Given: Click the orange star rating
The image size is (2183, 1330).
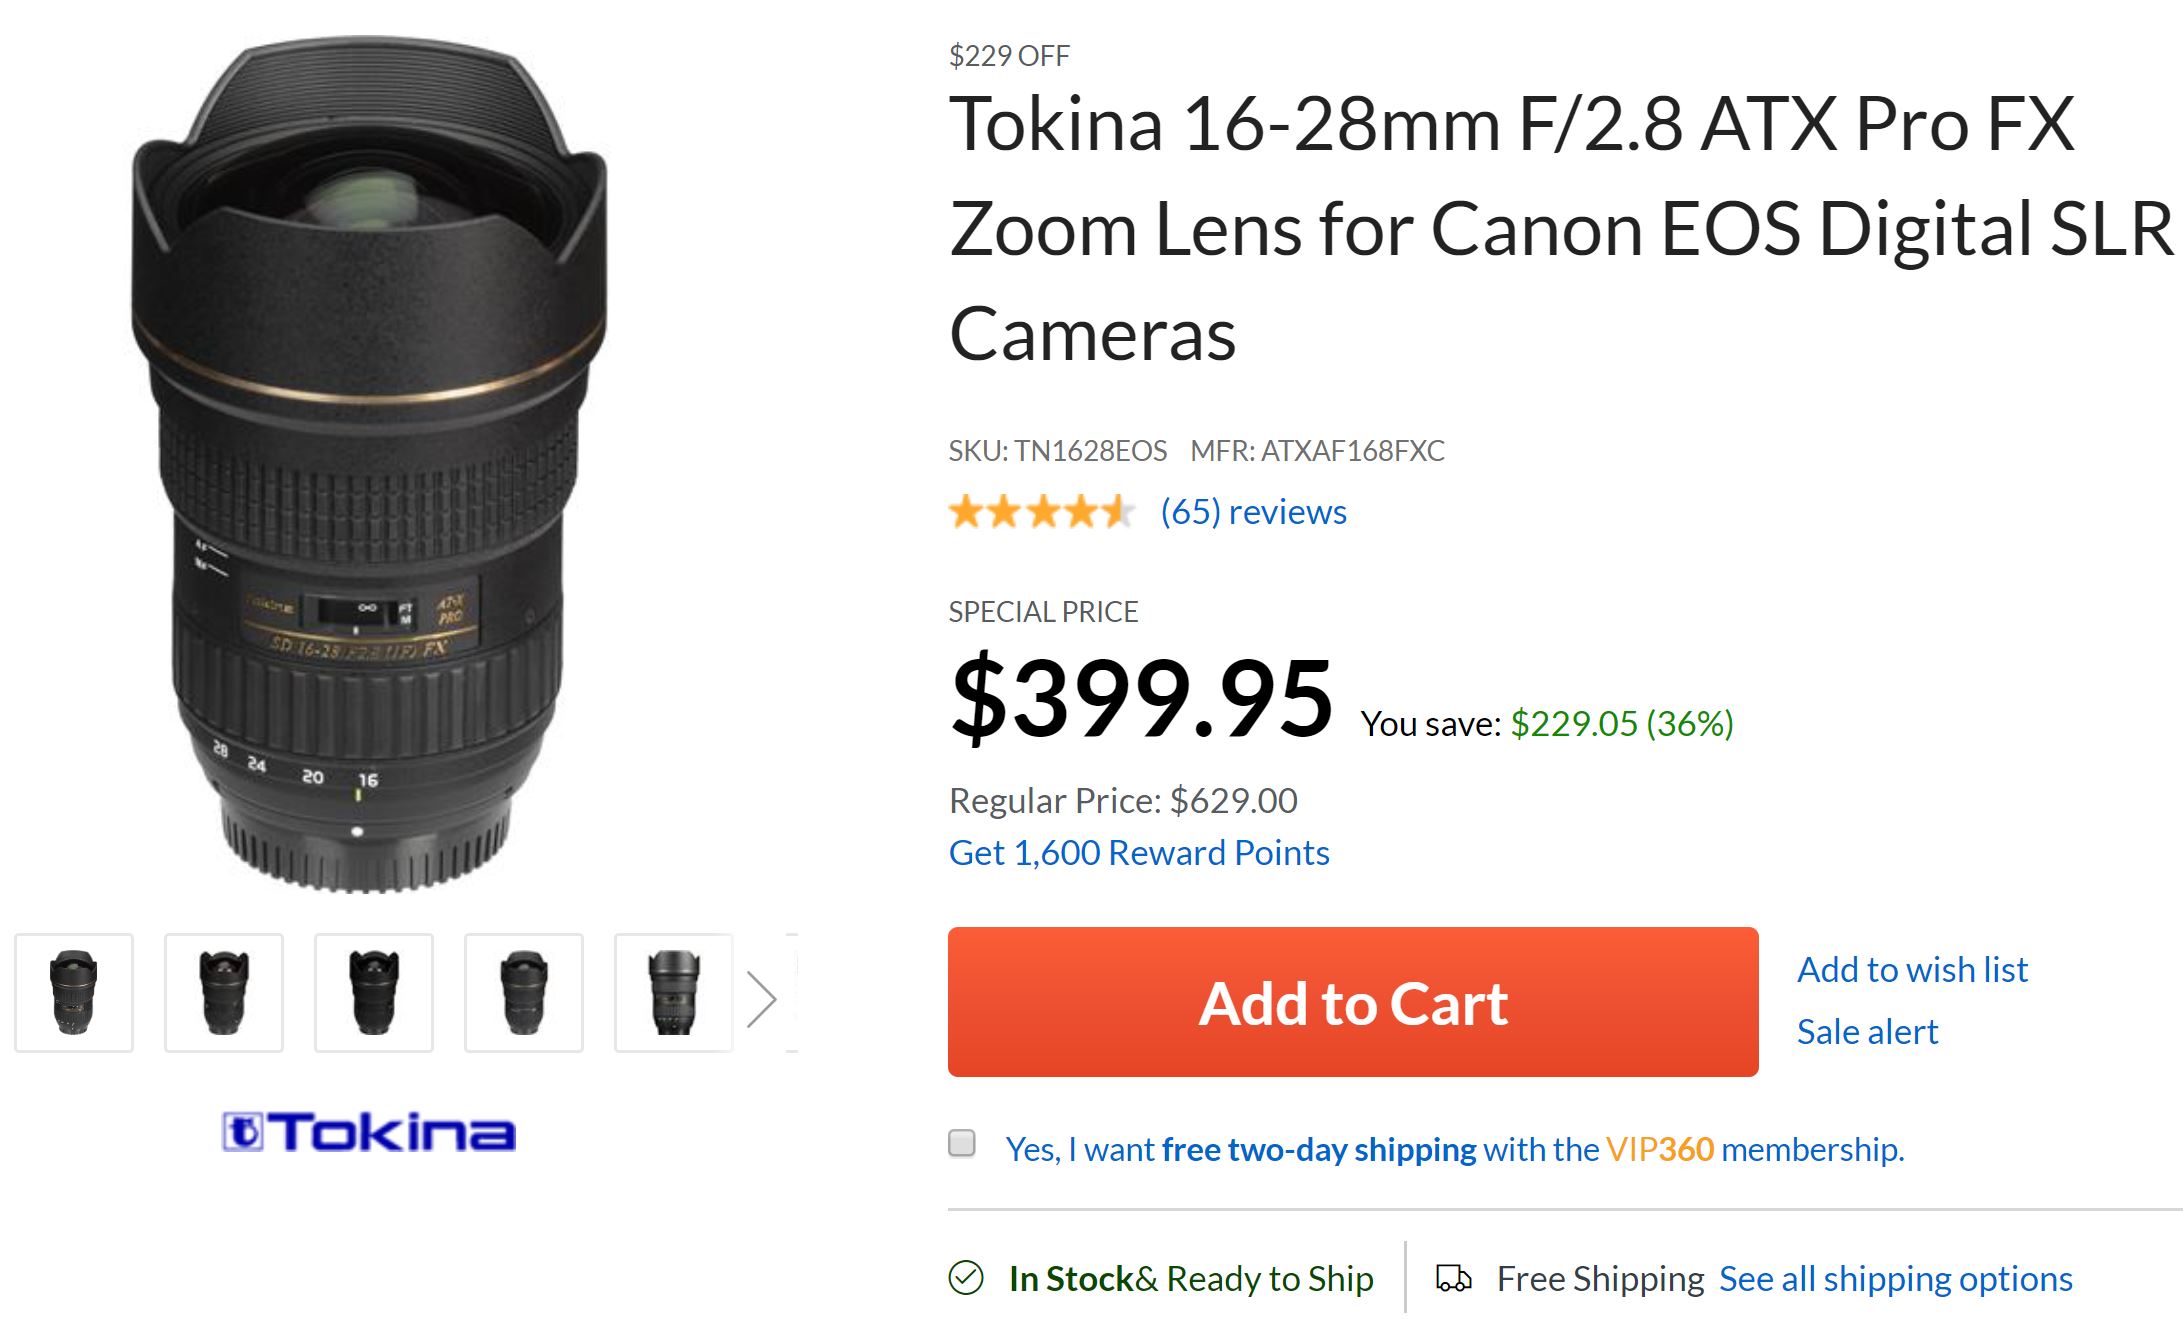Looking at the screenshot, I should 1041,512.
